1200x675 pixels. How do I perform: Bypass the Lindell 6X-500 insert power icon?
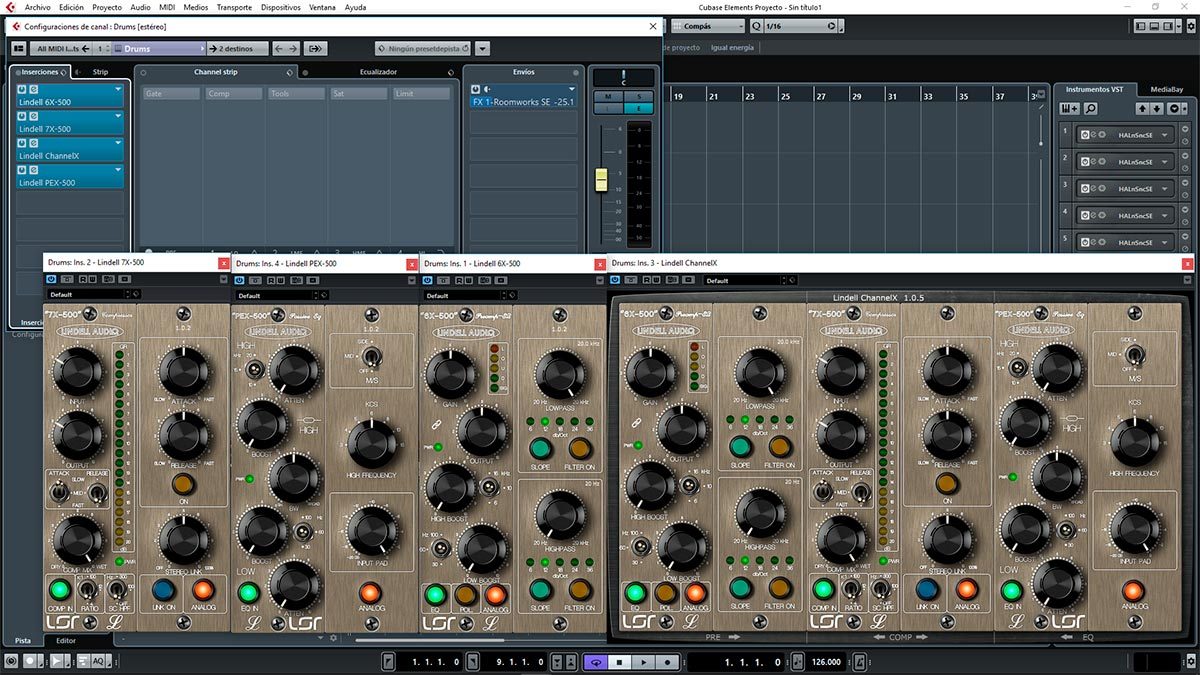tap(21, 90)
